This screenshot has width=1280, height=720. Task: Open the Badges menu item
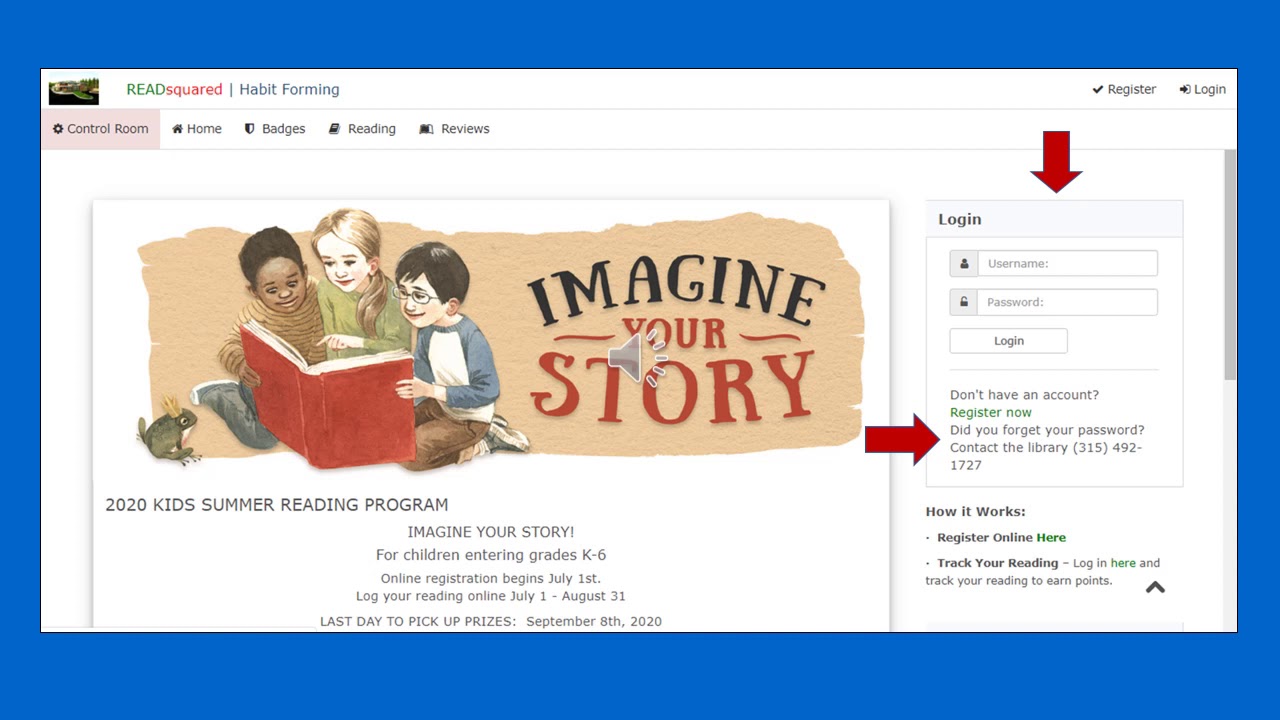click(x=275, y=129)
